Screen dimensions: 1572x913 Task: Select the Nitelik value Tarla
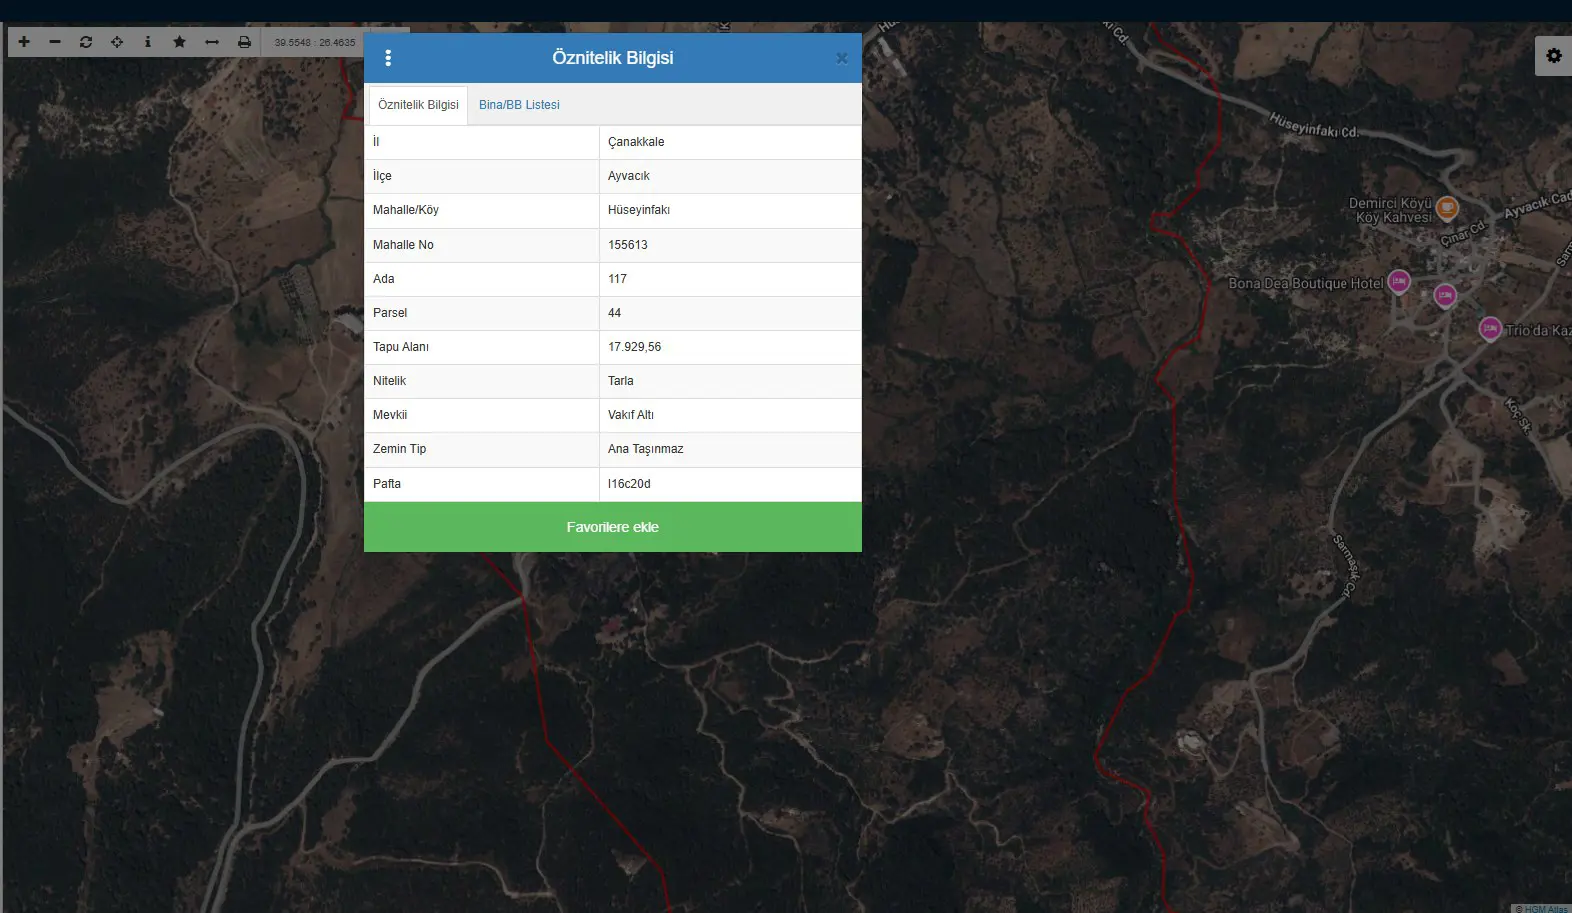[730, 381]
